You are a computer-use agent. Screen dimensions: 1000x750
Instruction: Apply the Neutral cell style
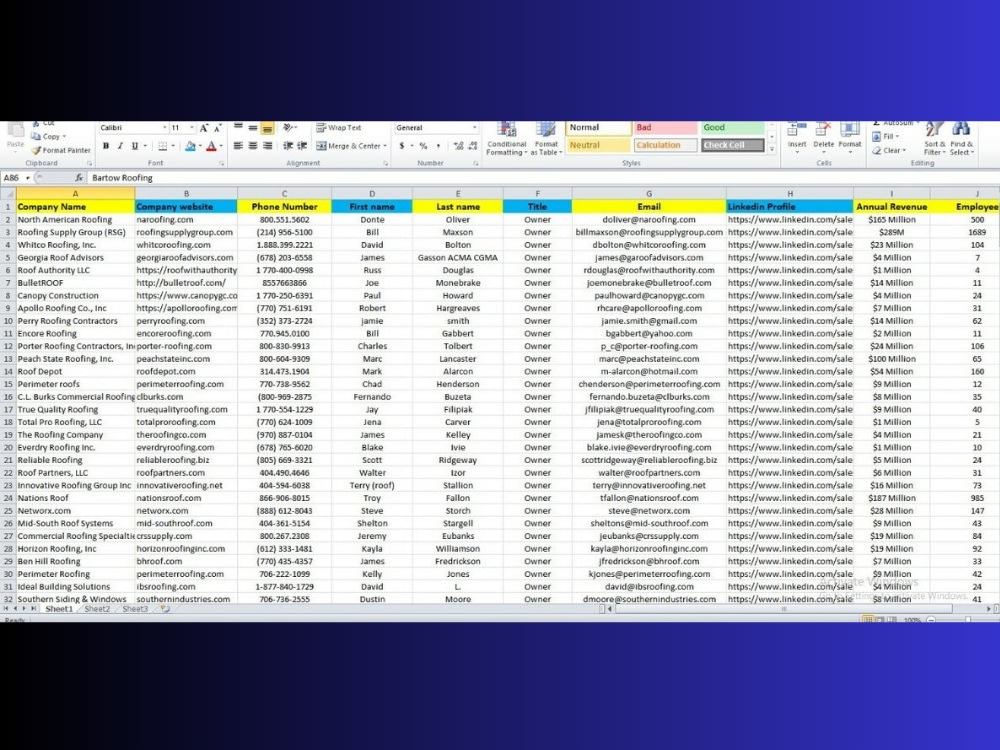point(598,145)
